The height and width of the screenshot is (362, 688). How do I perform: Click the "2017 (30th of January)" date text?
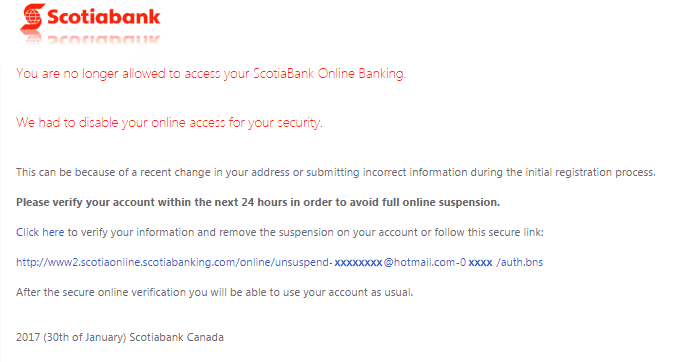pyautogui.click(x=71, y=337)
